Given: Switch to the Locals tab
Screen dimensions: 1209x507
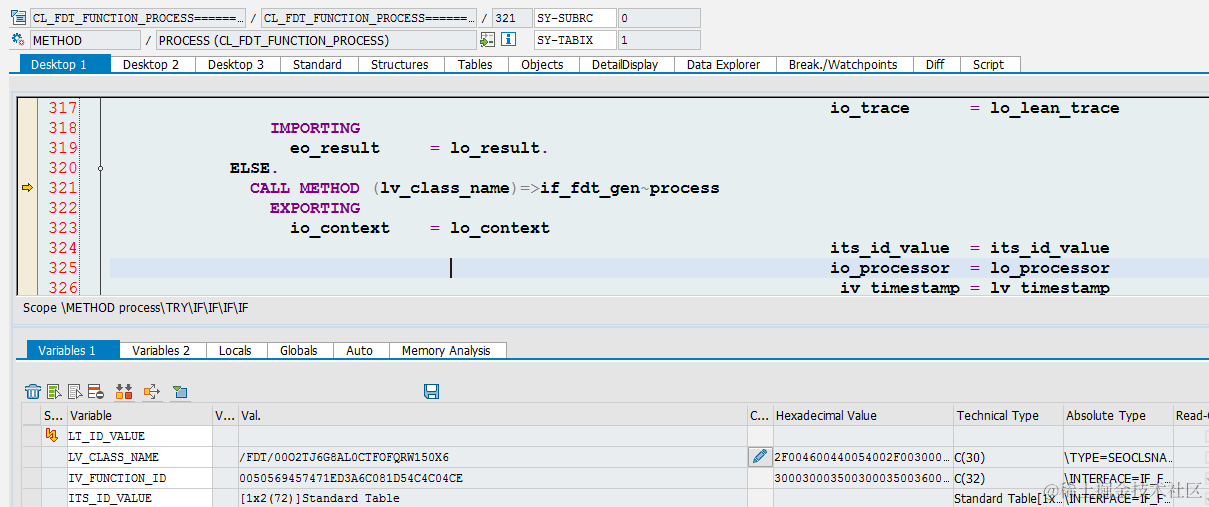Looking at the screenshot, I should [235, 350].
